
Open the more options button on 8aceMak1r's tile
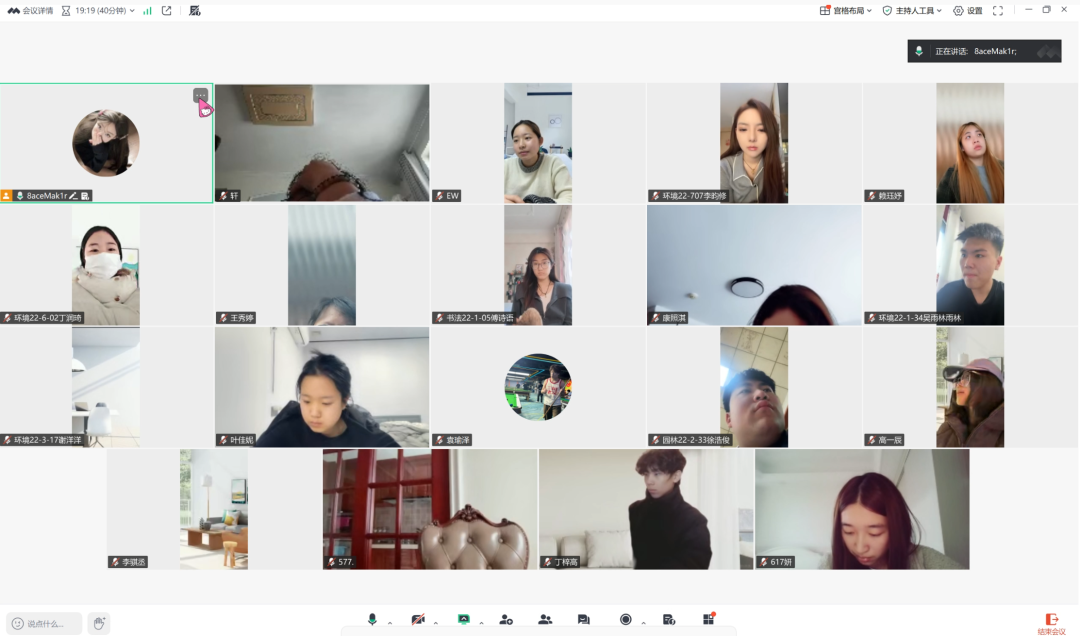200,95
